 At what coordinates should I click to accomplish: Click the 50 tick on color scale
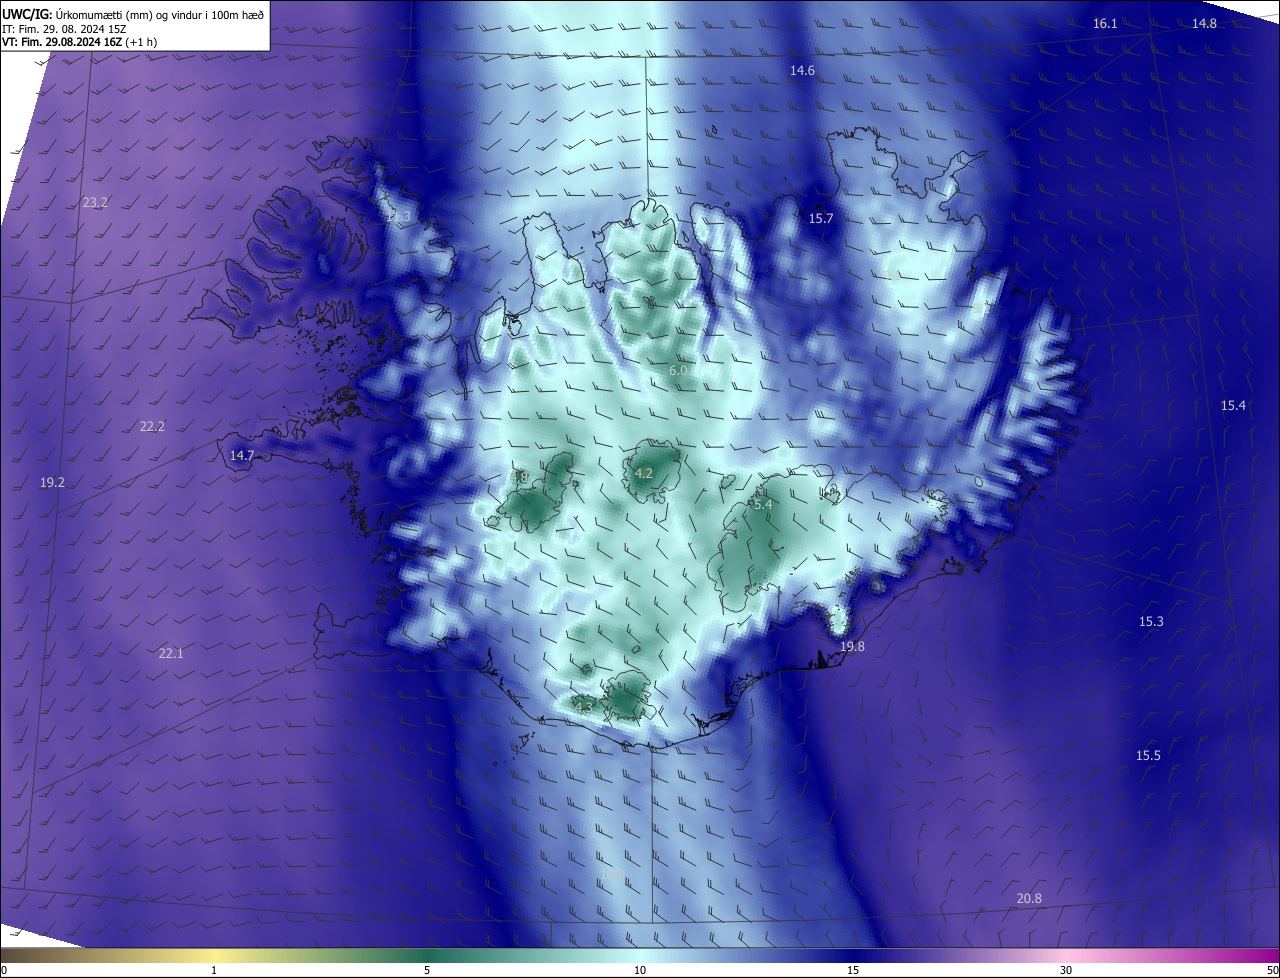(1272, 970)
